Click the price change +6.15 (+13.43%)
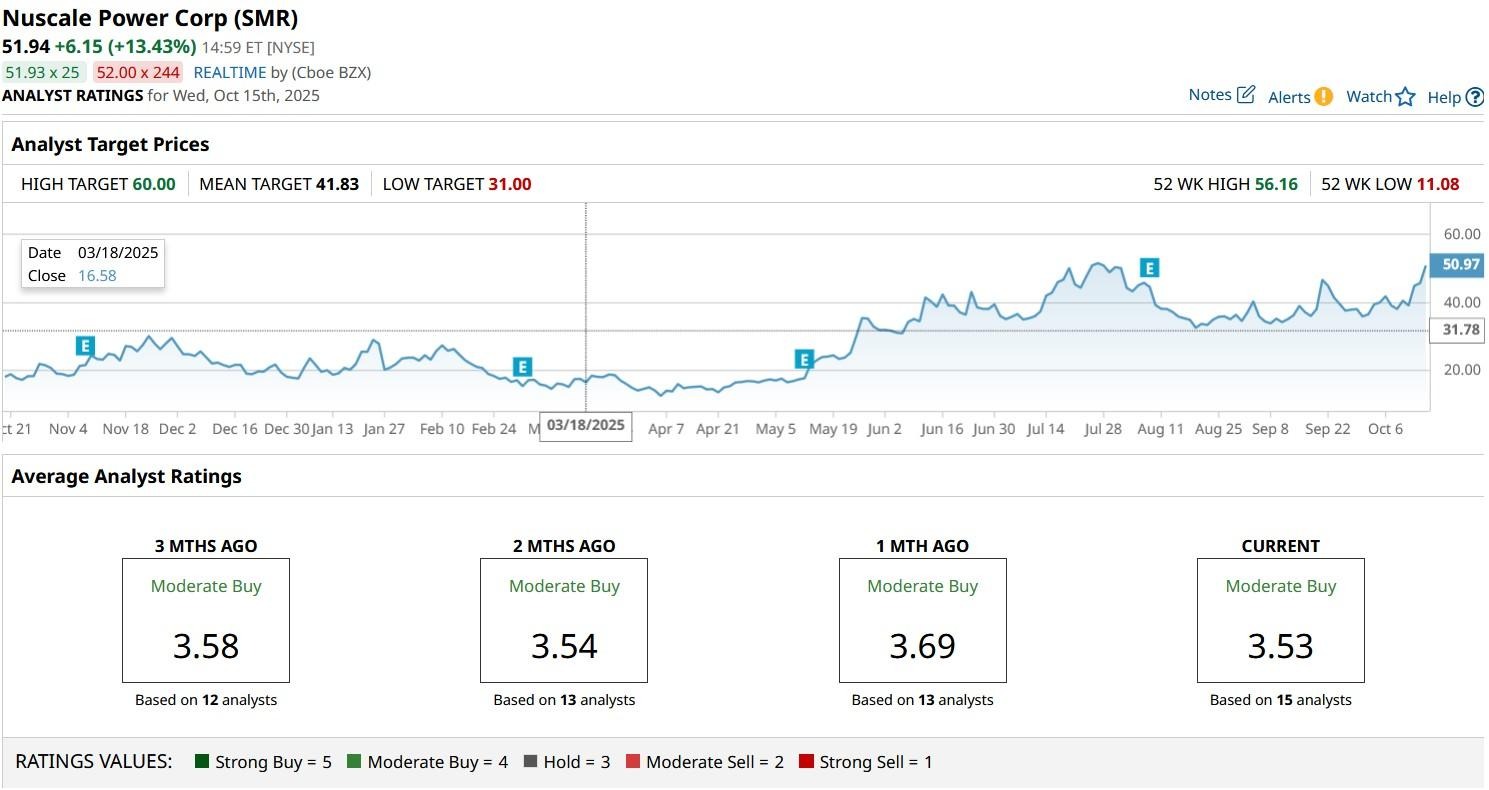Image resolution: width=1489 pixels, height=790 pixels. [125, 46]
